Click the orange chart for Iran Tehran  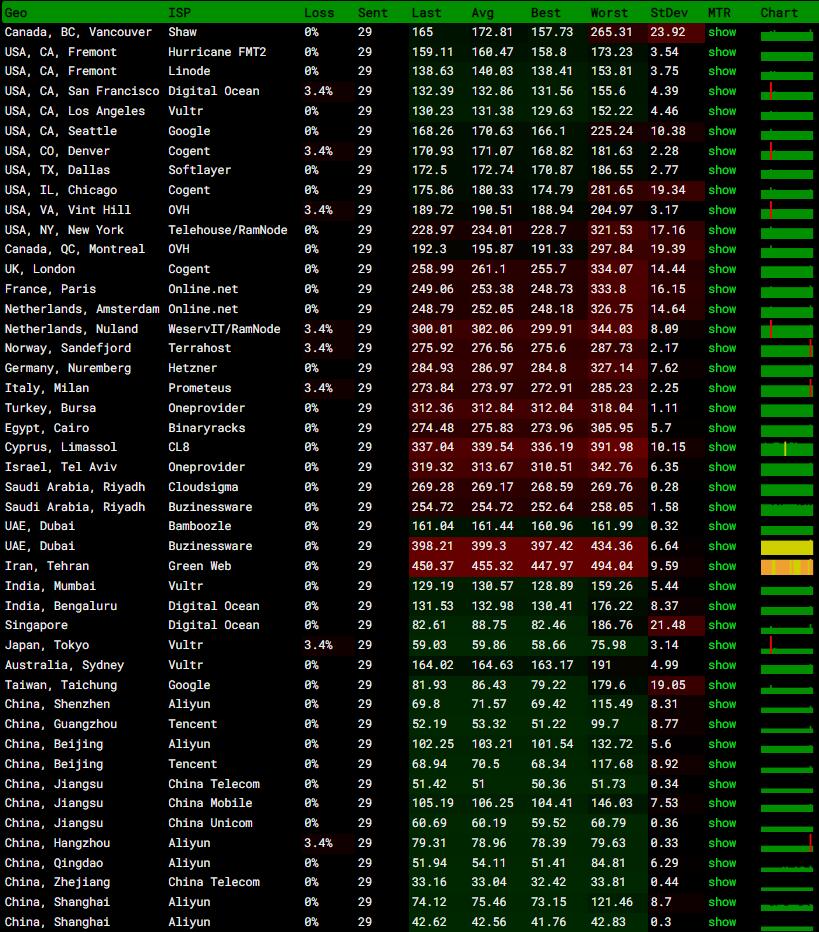pyautogui.click(x=787, y=567)
